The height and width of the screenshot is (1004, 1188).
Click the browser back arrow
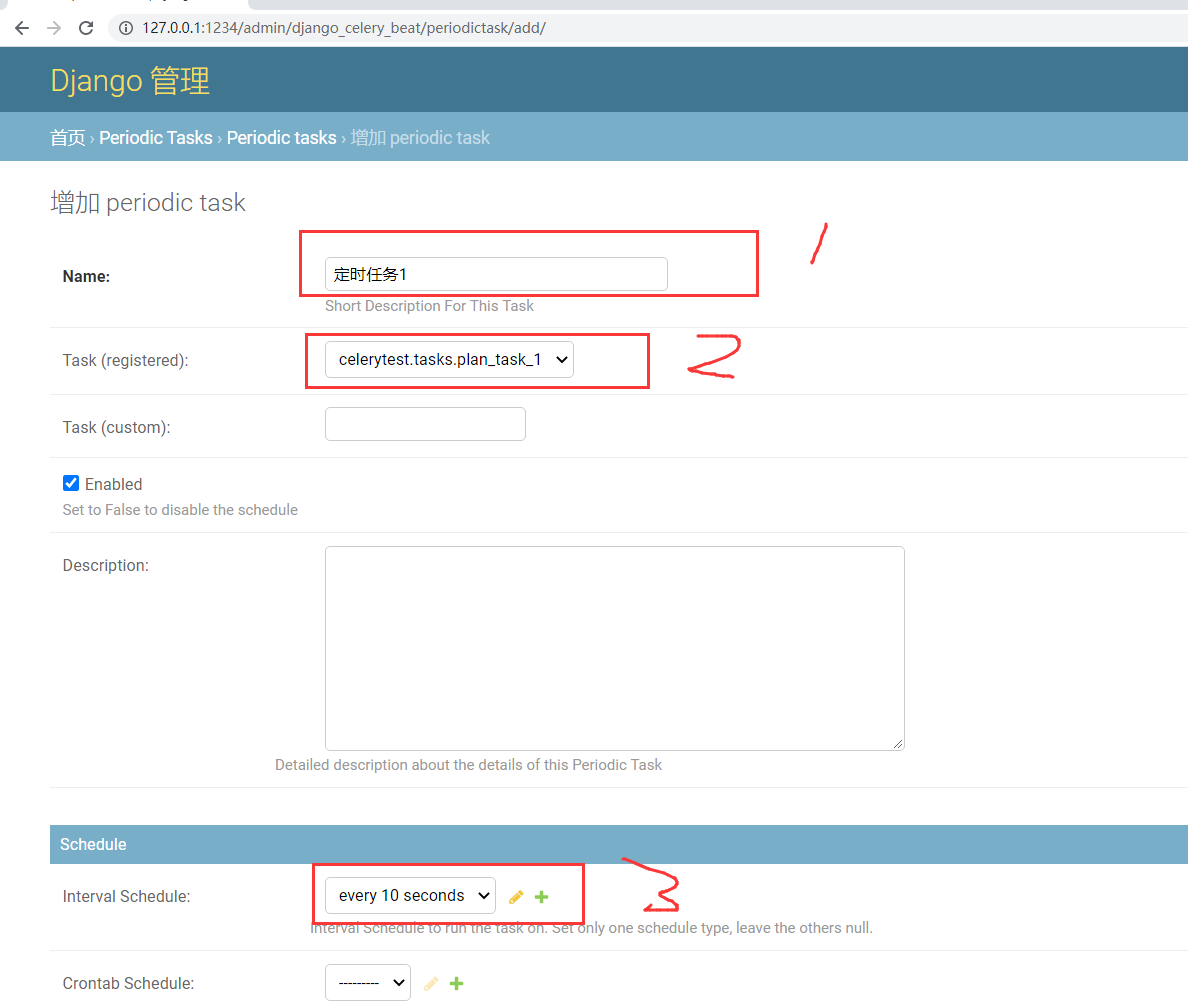[x=21, y=28]
